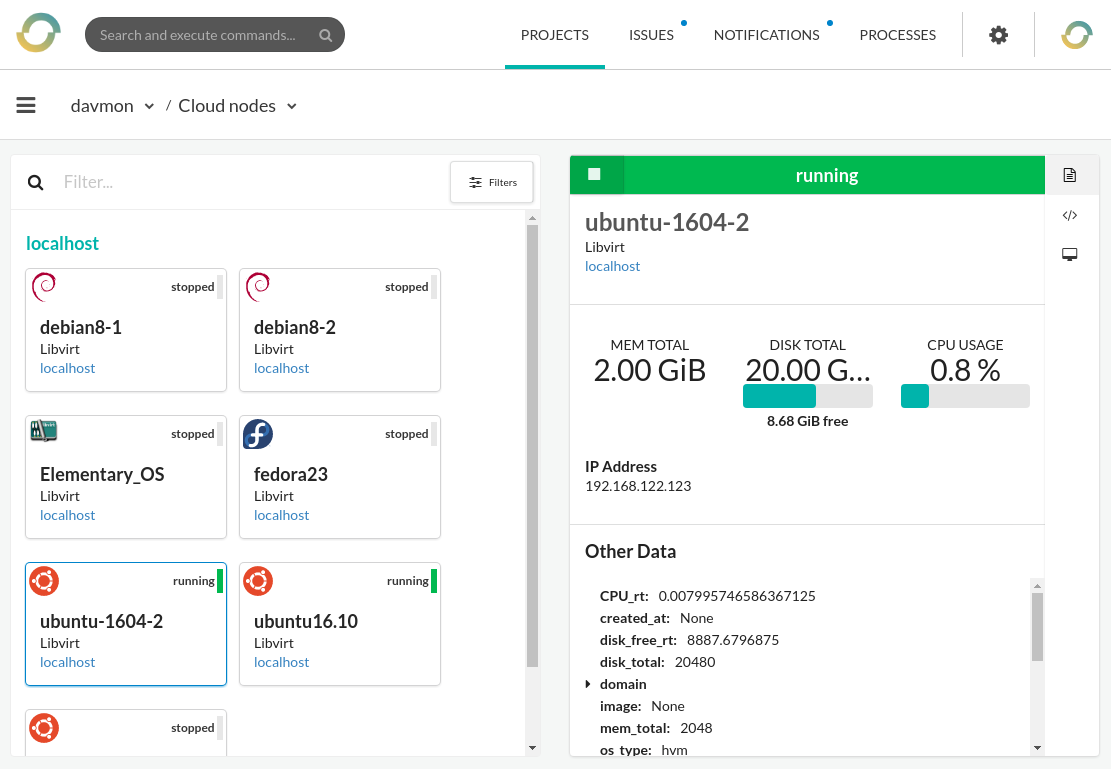Viewport: 1111px width, 769px height.
Task: Select the ubuntu-1604-2 card name
Action: coord(101,621)
